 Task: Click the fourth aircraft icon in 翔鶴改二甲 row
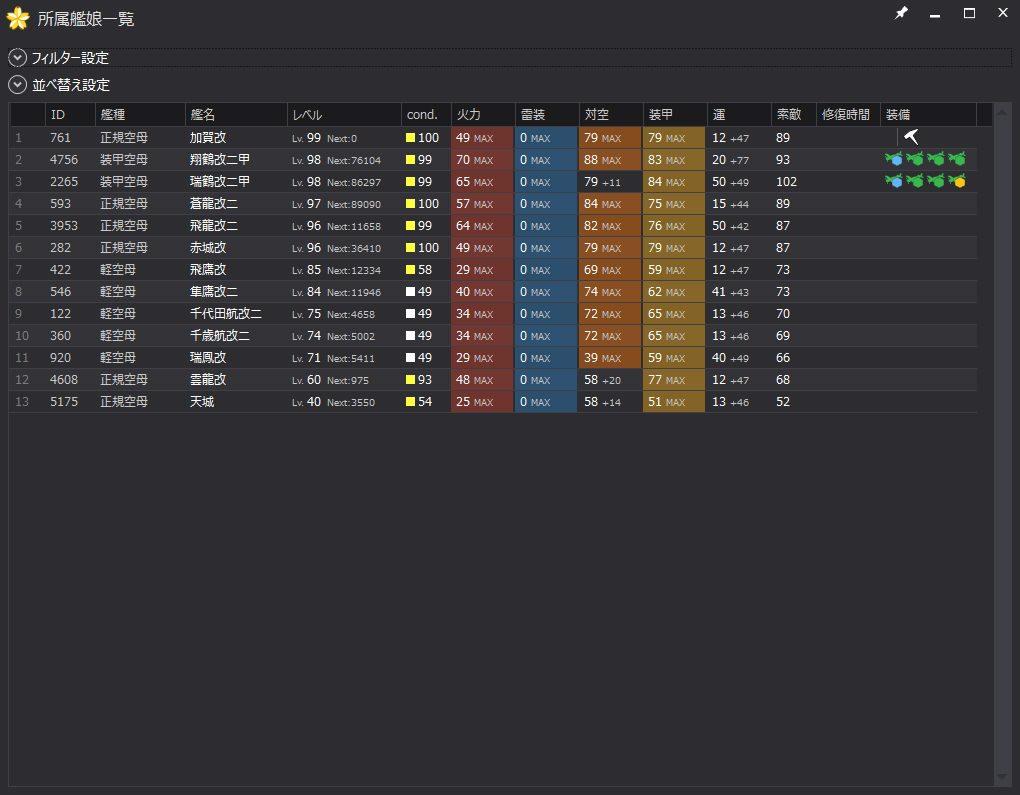pos(956,159)
